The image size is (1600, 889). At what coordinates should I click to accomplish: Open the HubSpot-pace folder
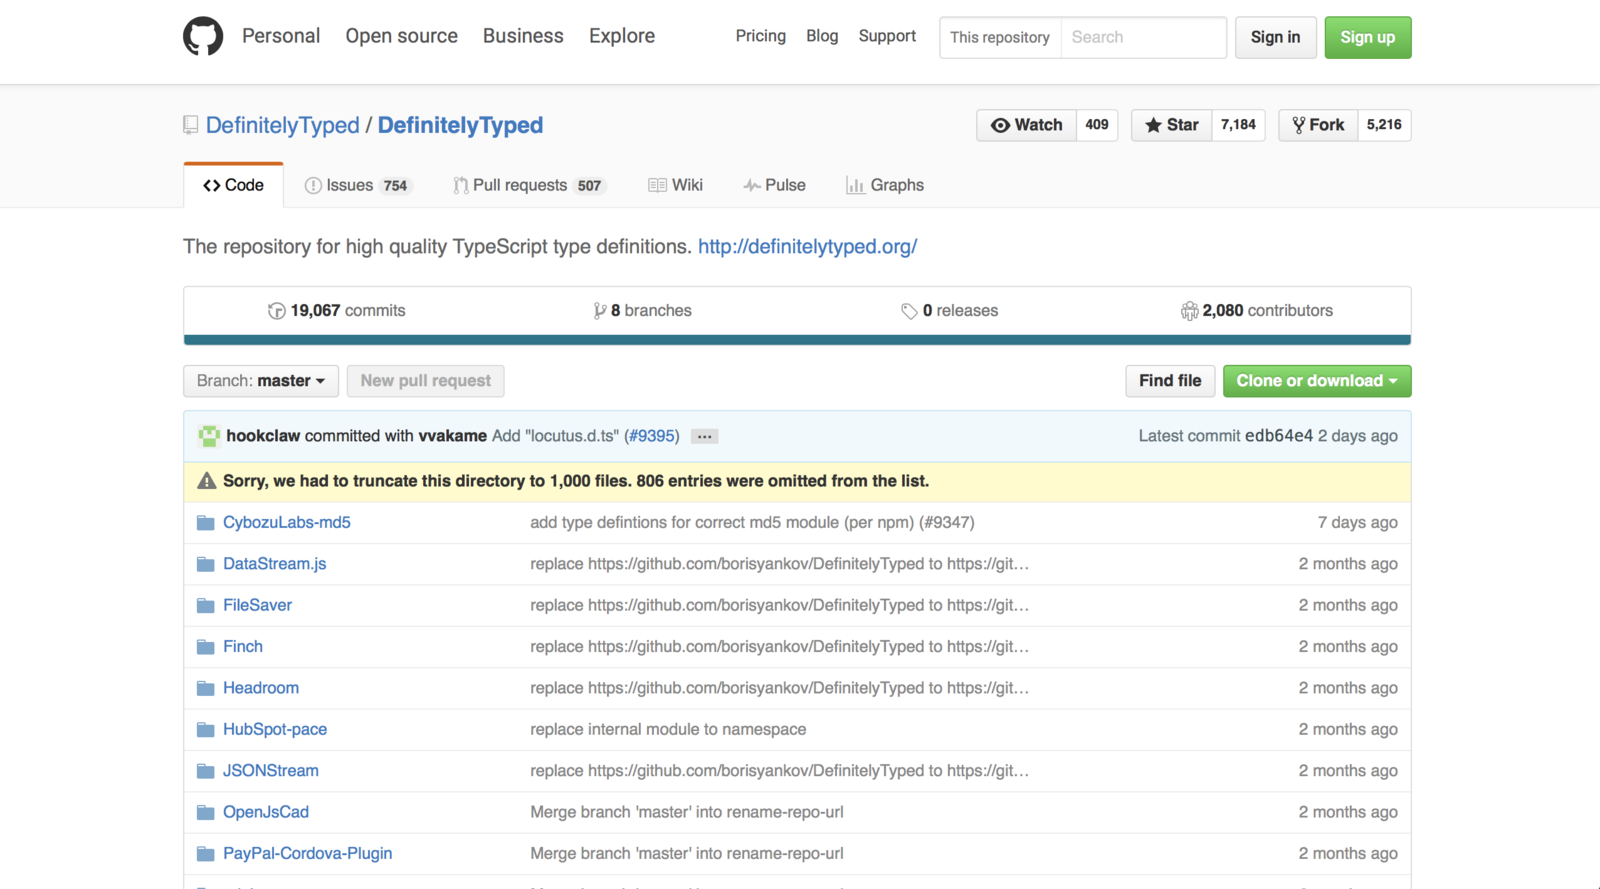coord(275,730)
